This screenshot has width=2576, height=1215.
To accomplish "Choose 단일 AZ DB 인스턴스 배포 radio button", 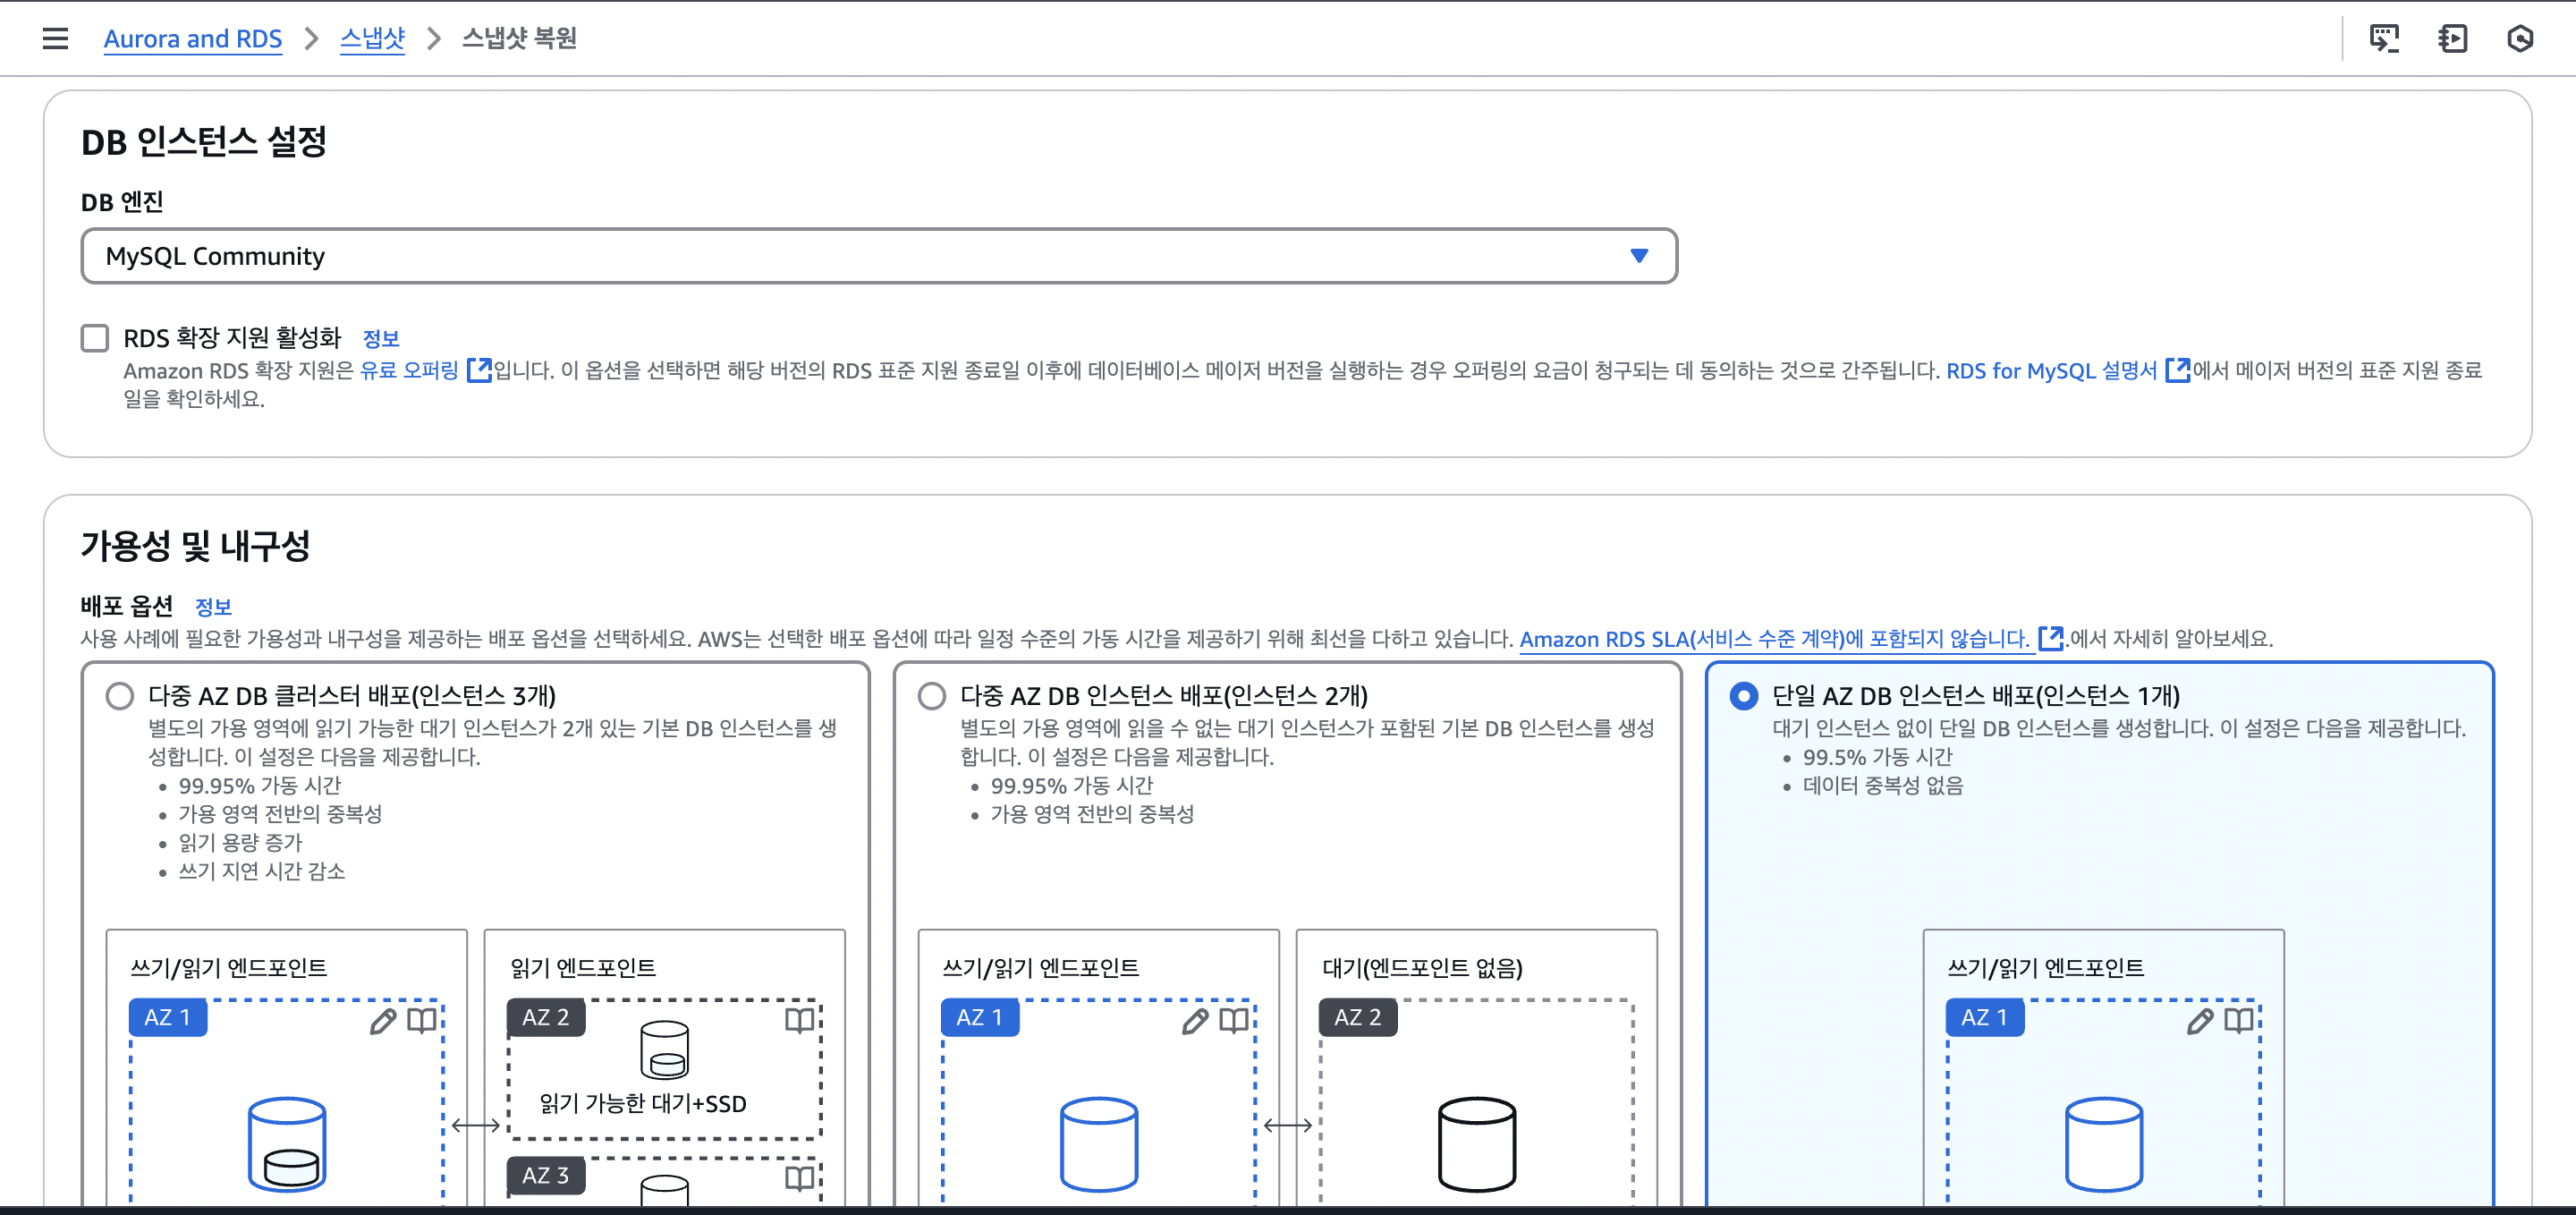I will pyautogui.click(x=1743, y=696).
